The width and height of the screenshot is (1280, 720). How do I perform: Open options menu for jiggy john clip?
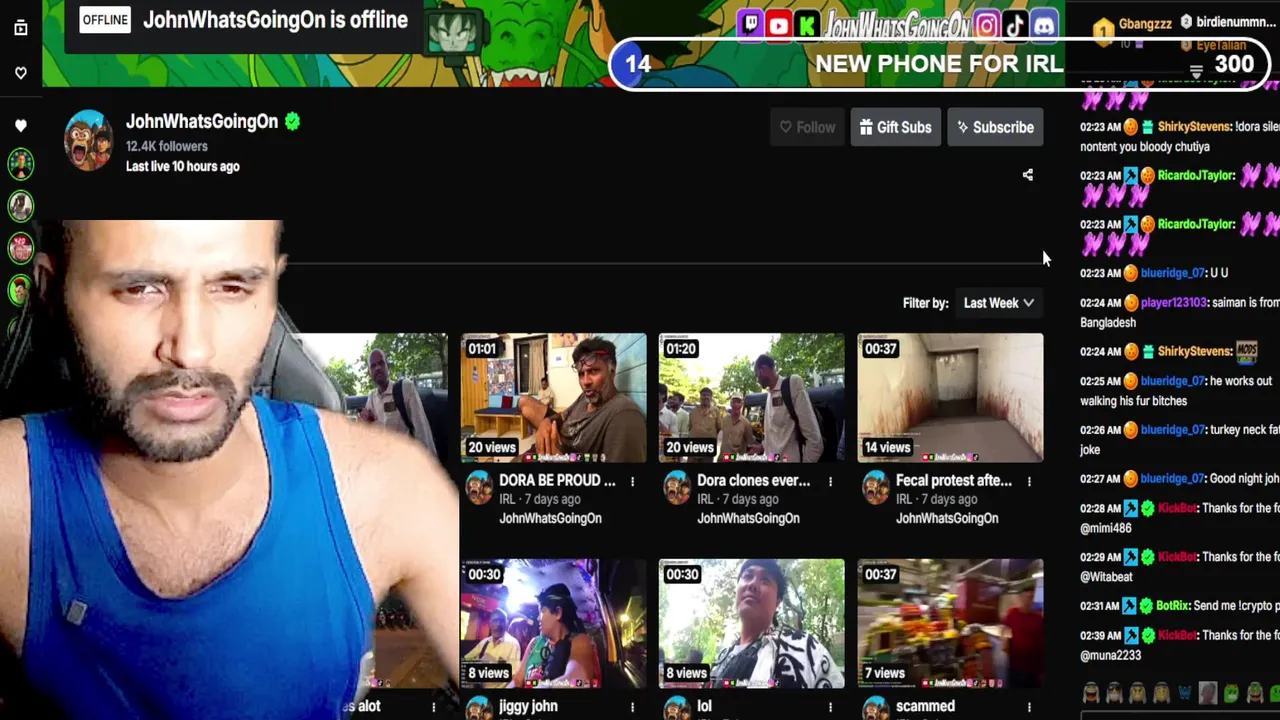tap(632, 707)
